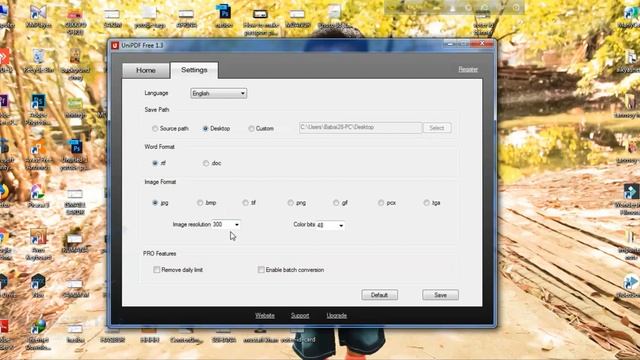Viewport: 640px width, 360px height.
Task: Click the 'PRO Features' heading text
Action: pos(160,253)
